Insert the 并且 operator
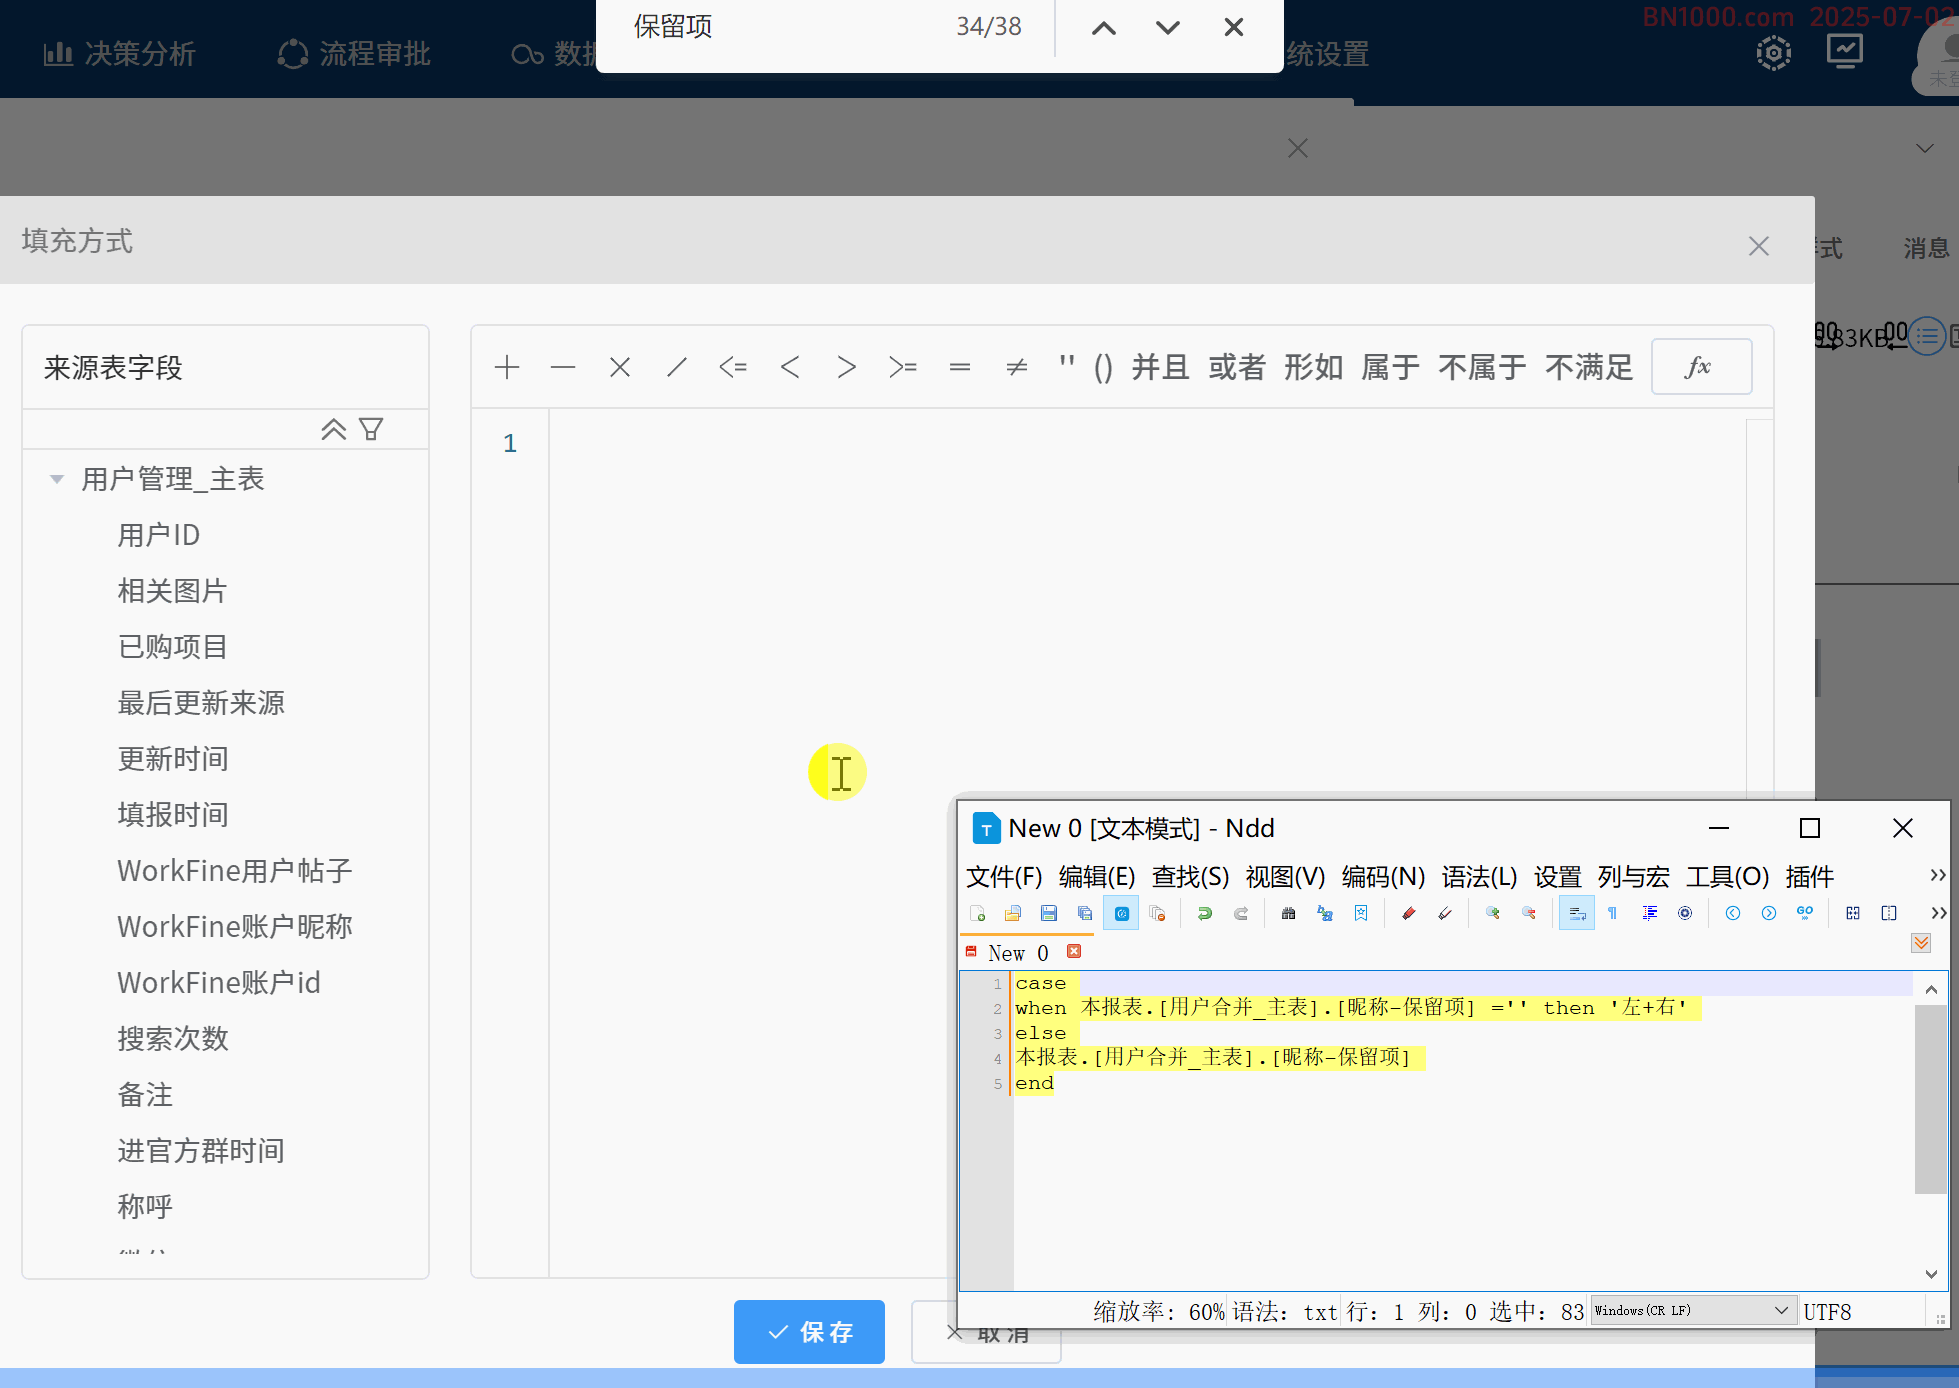 (x=1160, y=367)
